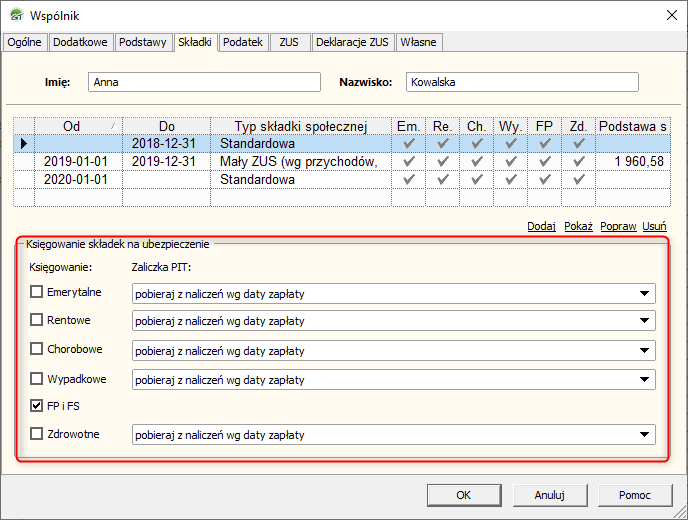Tick the Zdrowotne checkbox
The image size is (688, 520).
tap(37, 435)
